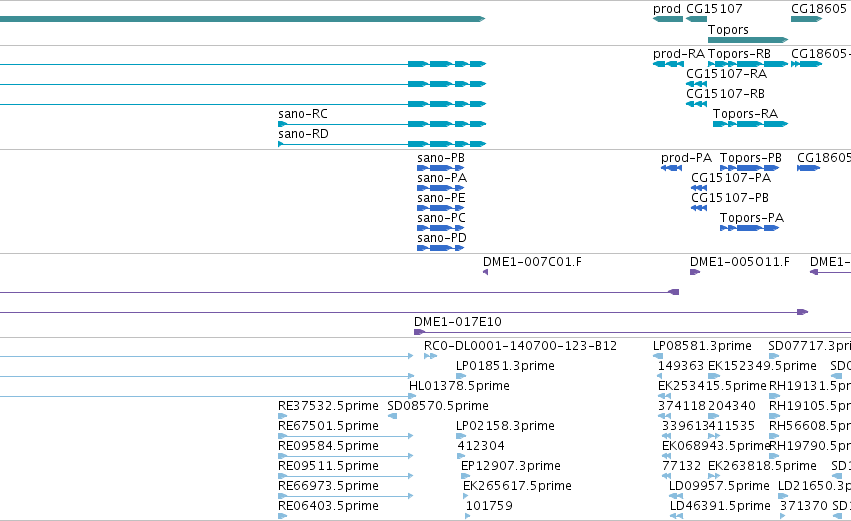This screenshot has width=851, height=521.
Task: Select the EK068943.5prime EST label
Action: pos(716,447)
